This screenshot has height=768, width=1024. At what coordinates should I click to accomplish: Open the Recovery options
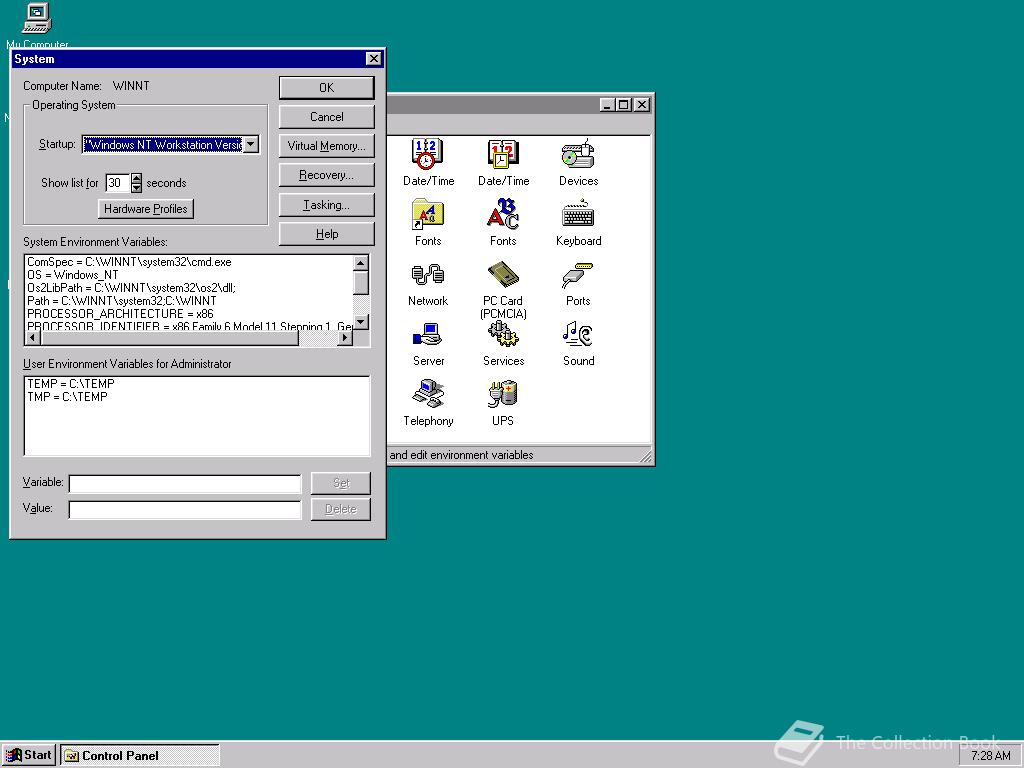(327, 175)
